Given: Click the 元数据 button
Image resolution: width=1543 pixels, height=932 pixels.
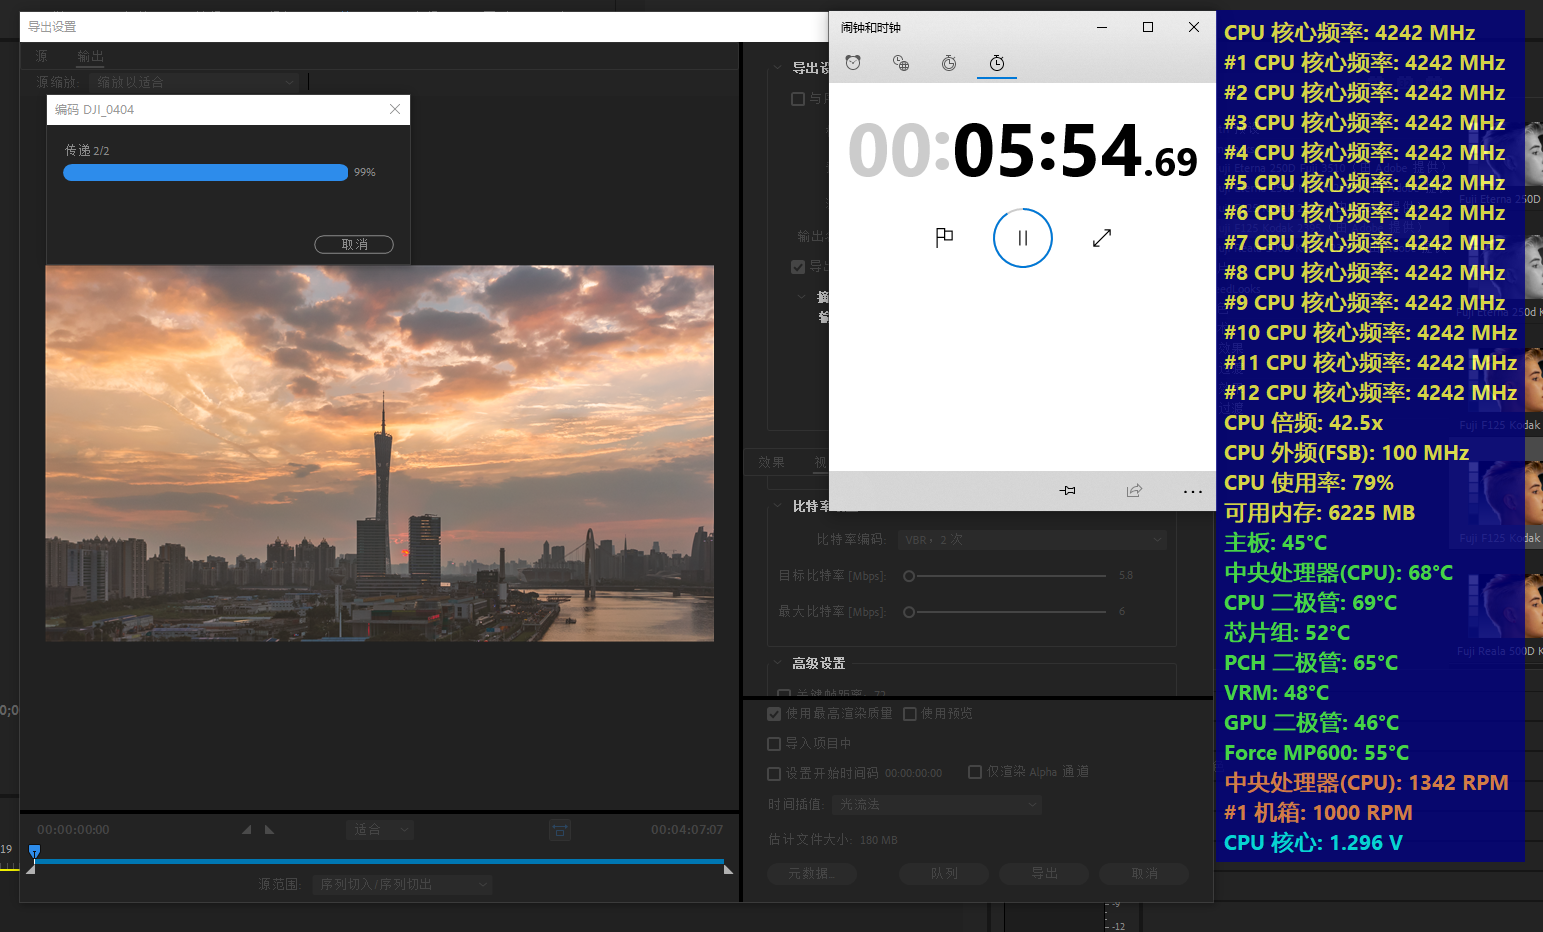Looking at the screenshot, I should coord(811,874).
